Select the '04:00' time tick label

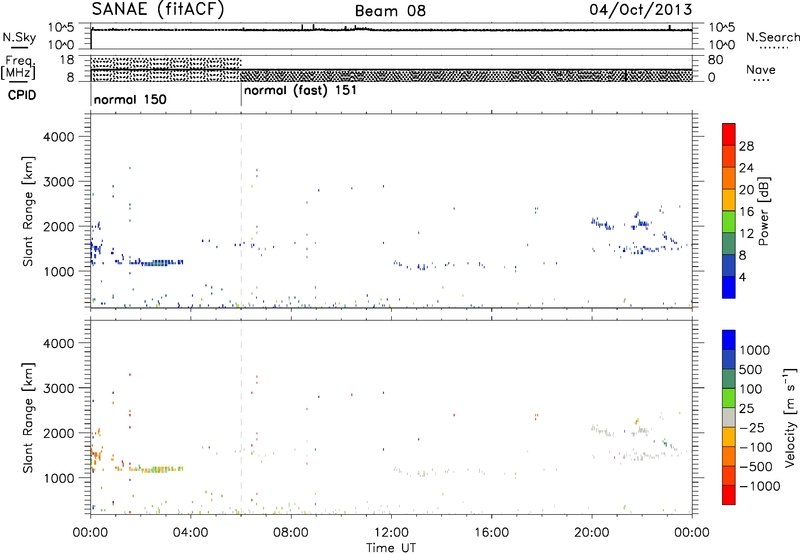(x=191, y=533)
